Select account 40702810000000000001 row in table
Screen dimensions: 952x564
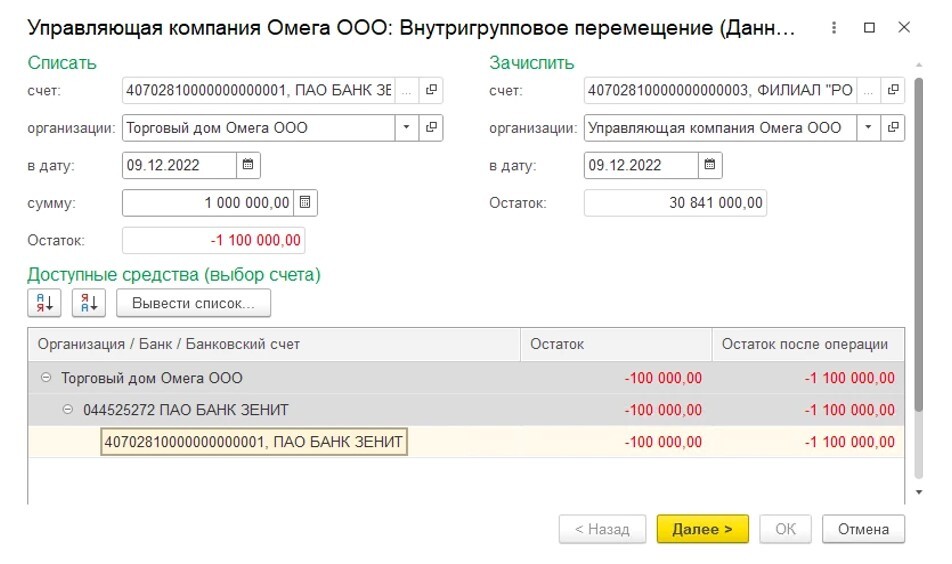[254, 442]
